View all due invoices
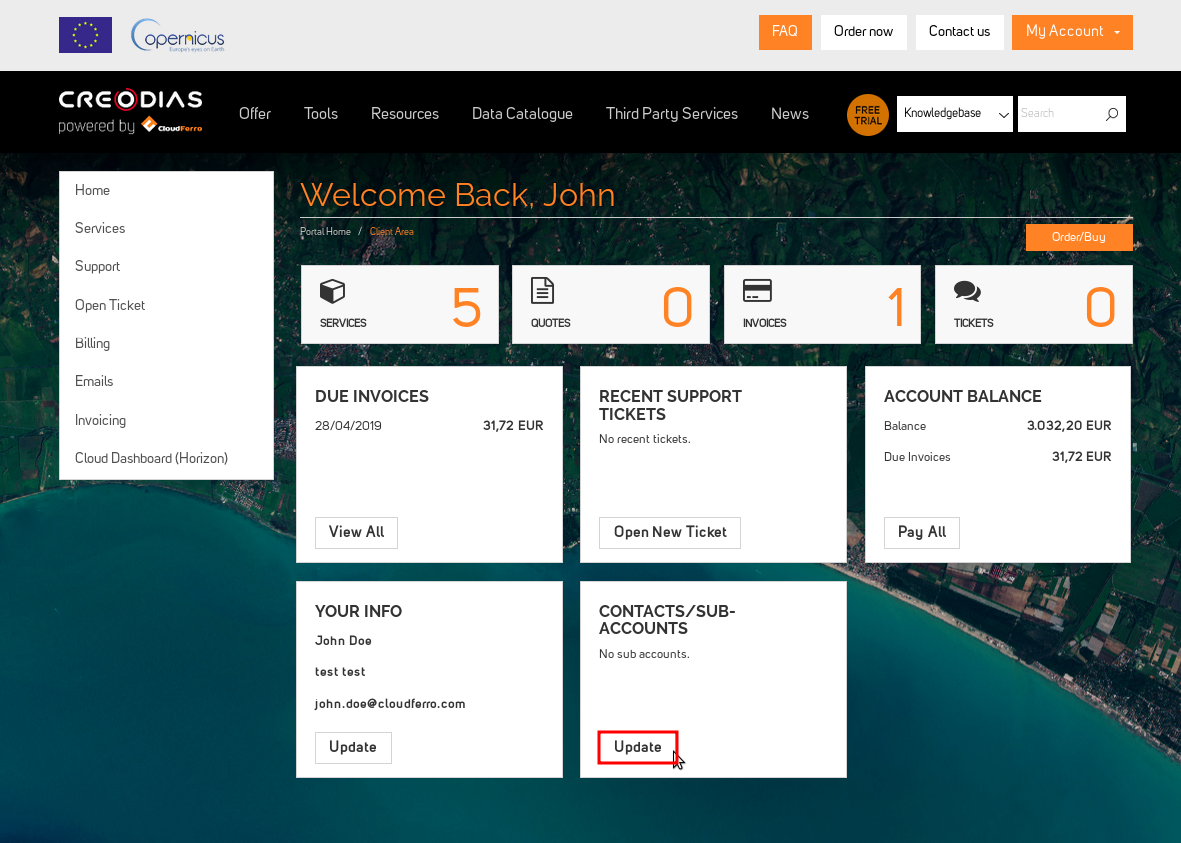This screenshot has width=1181, height=843. pos(356,533)
